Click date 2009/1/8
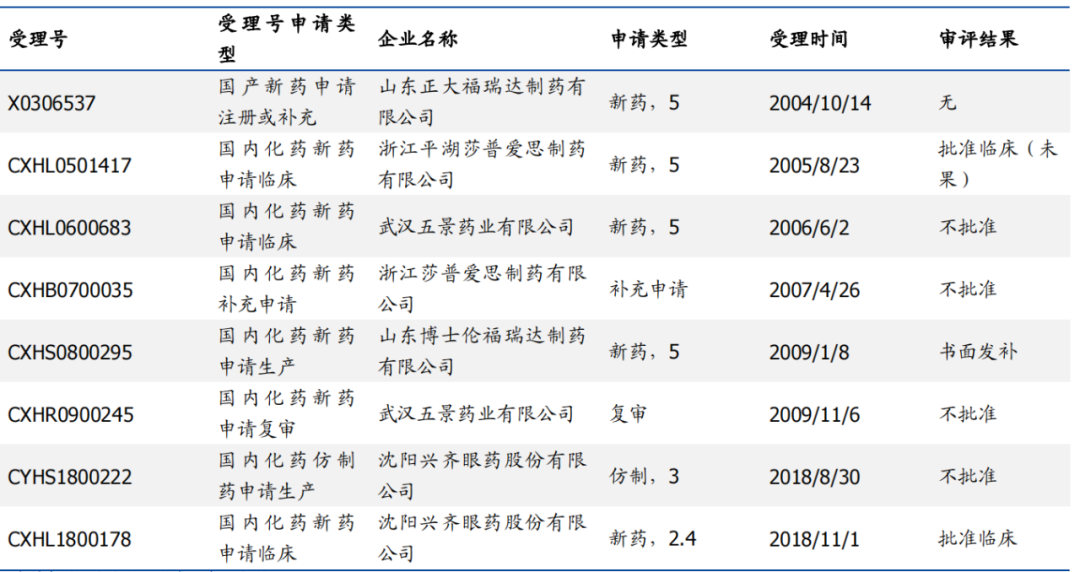Screen dimensions: 1080x572 [x=809, y=352]
